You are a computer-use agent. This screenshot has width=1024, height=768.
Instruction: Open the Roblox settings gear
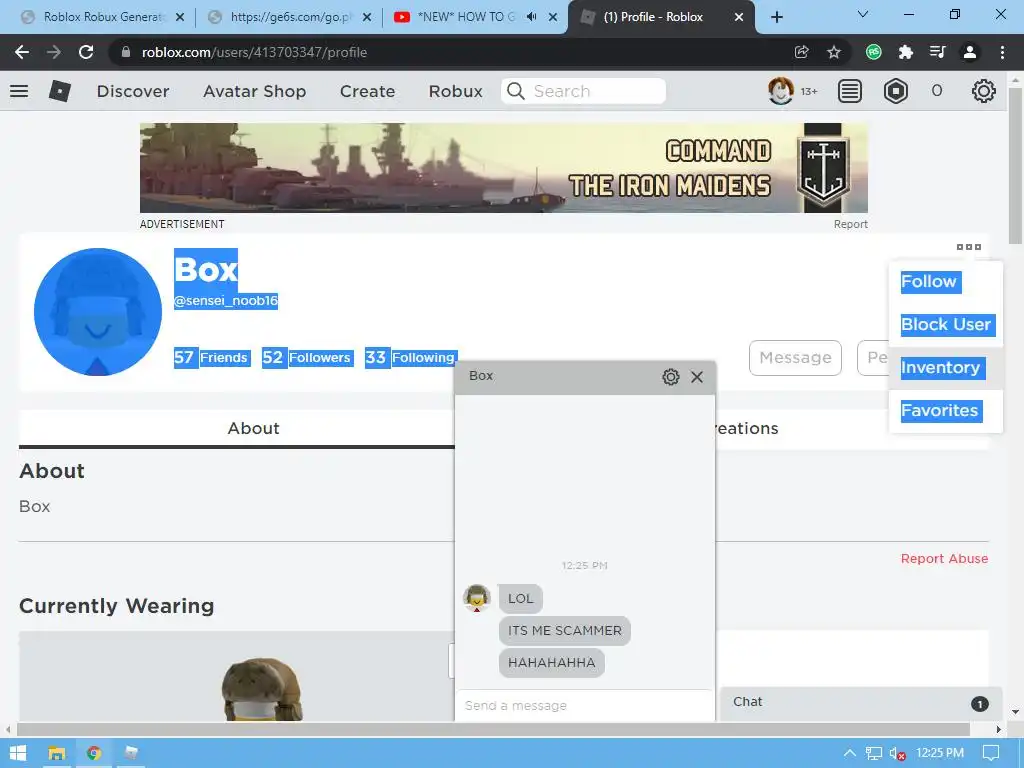984,91
